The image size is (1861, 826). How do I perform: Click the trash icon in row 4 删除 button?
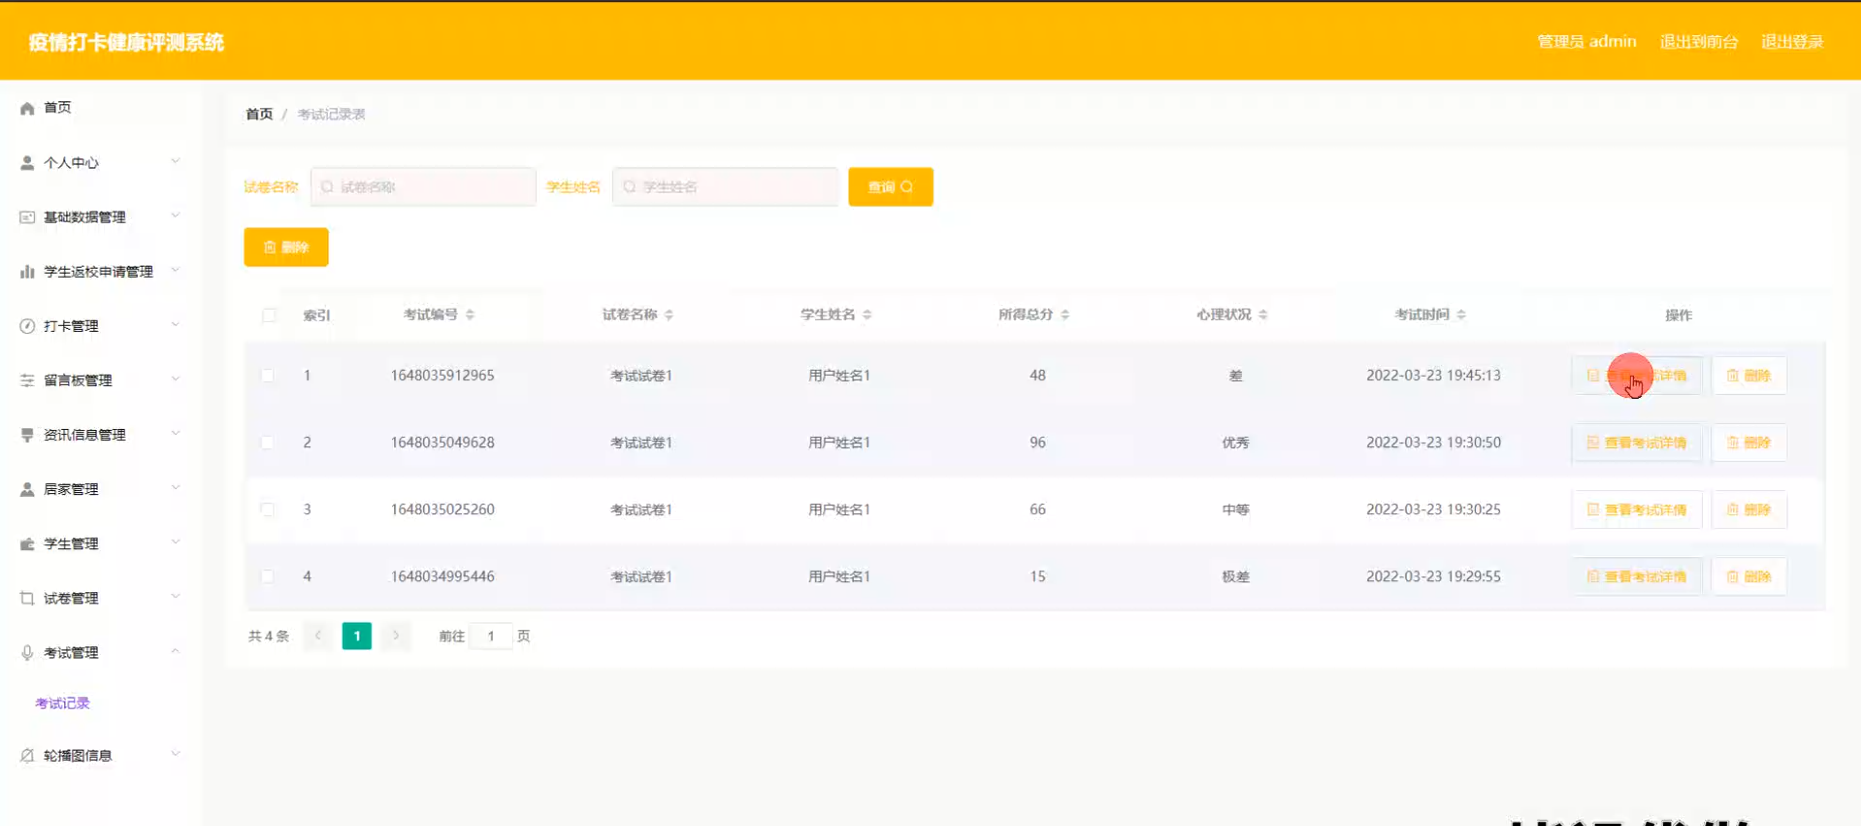[x=1733, y=576]
